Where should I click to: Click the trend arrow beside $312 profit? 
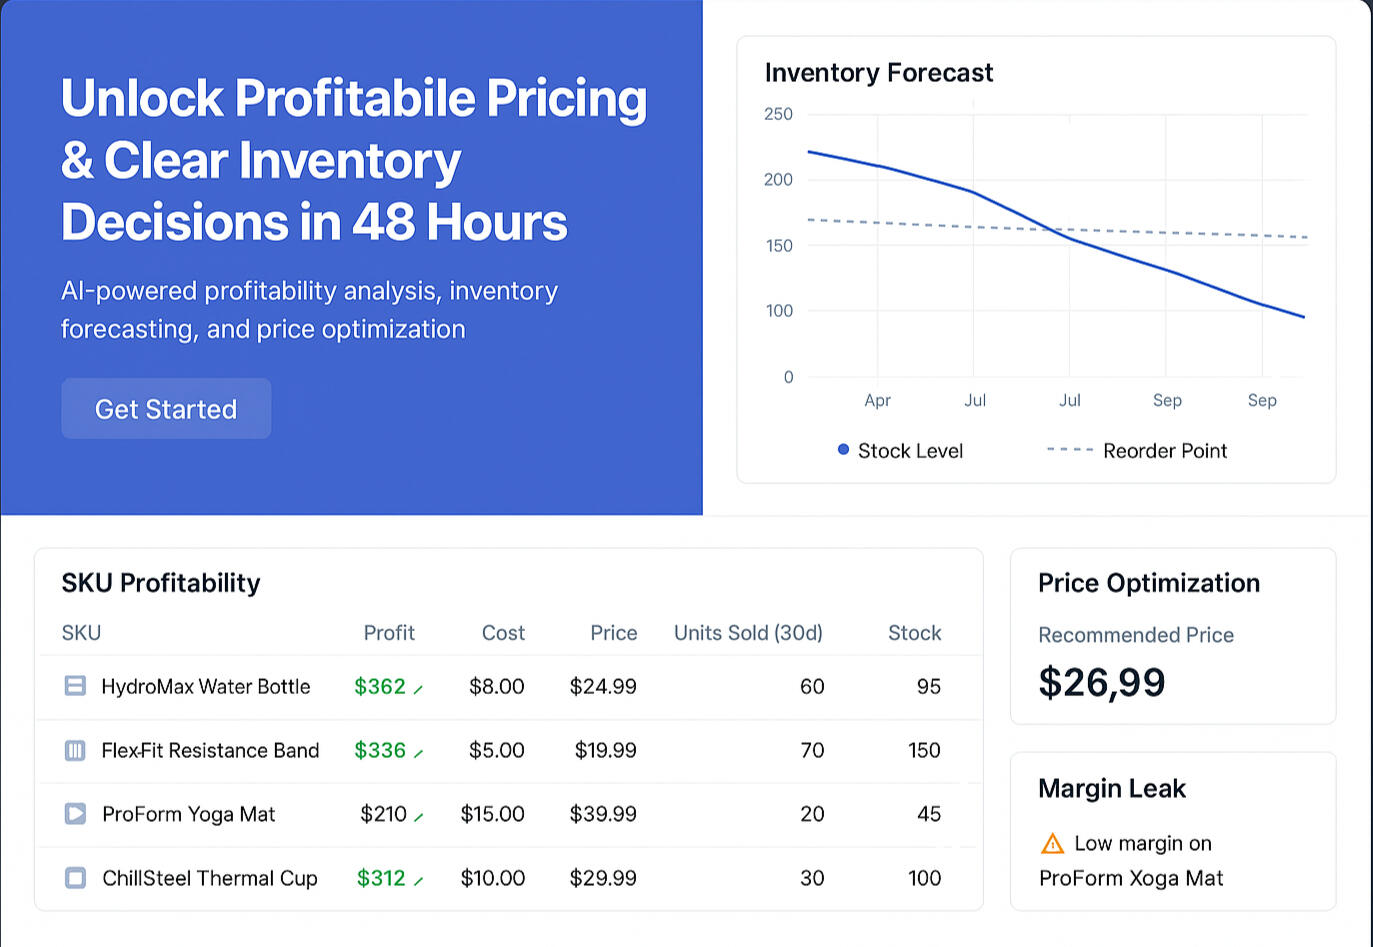pyautogui.click(x=418, y=881)
